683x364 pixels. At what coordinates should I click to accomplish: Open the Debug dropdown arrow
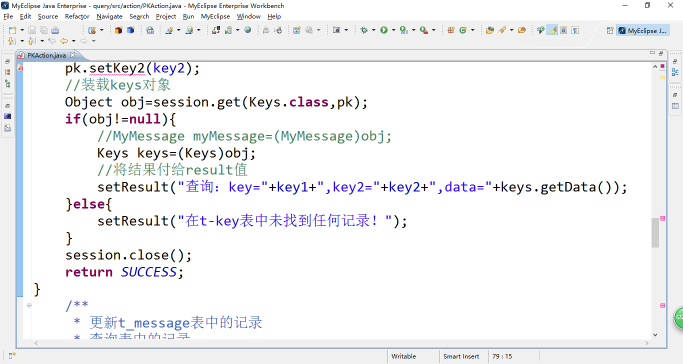374,30
